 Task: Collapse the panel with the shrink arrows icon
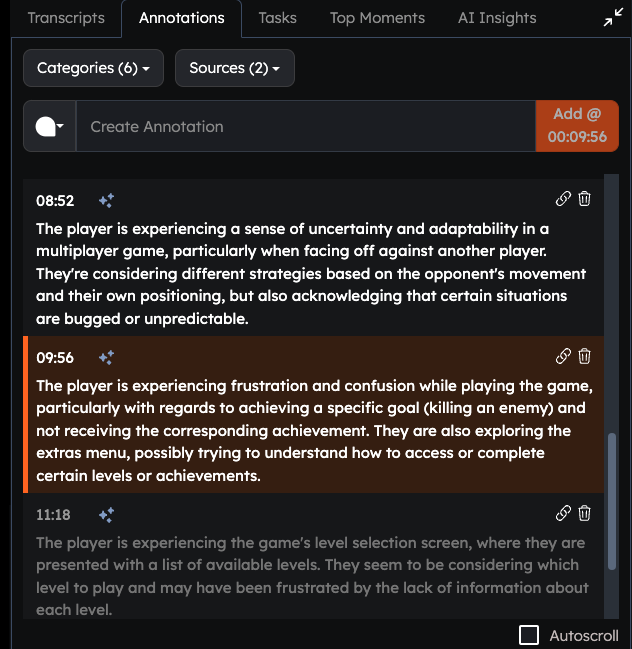click(613, 17)
